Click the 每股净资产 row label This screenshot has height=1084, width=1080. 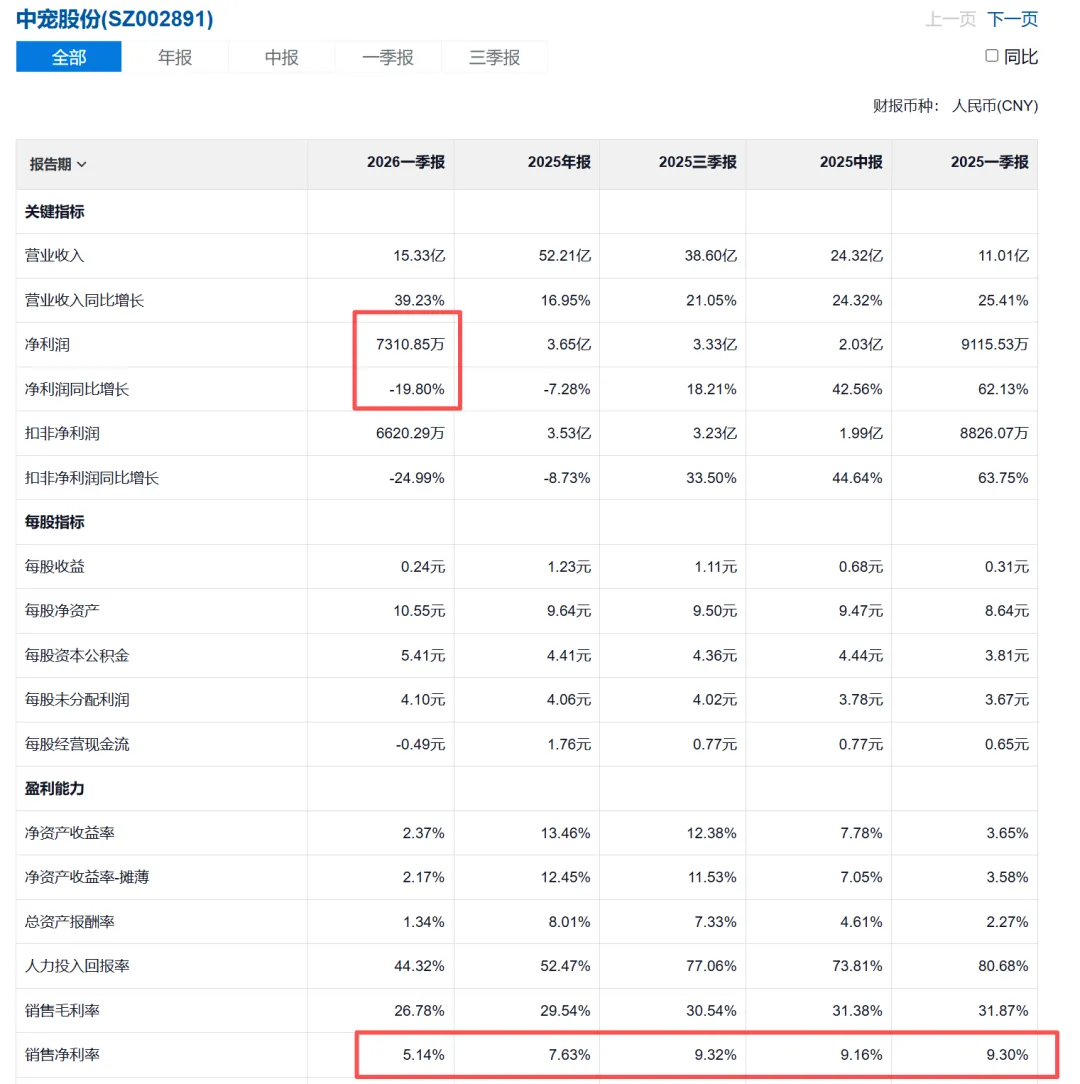(x=62, y=611)
